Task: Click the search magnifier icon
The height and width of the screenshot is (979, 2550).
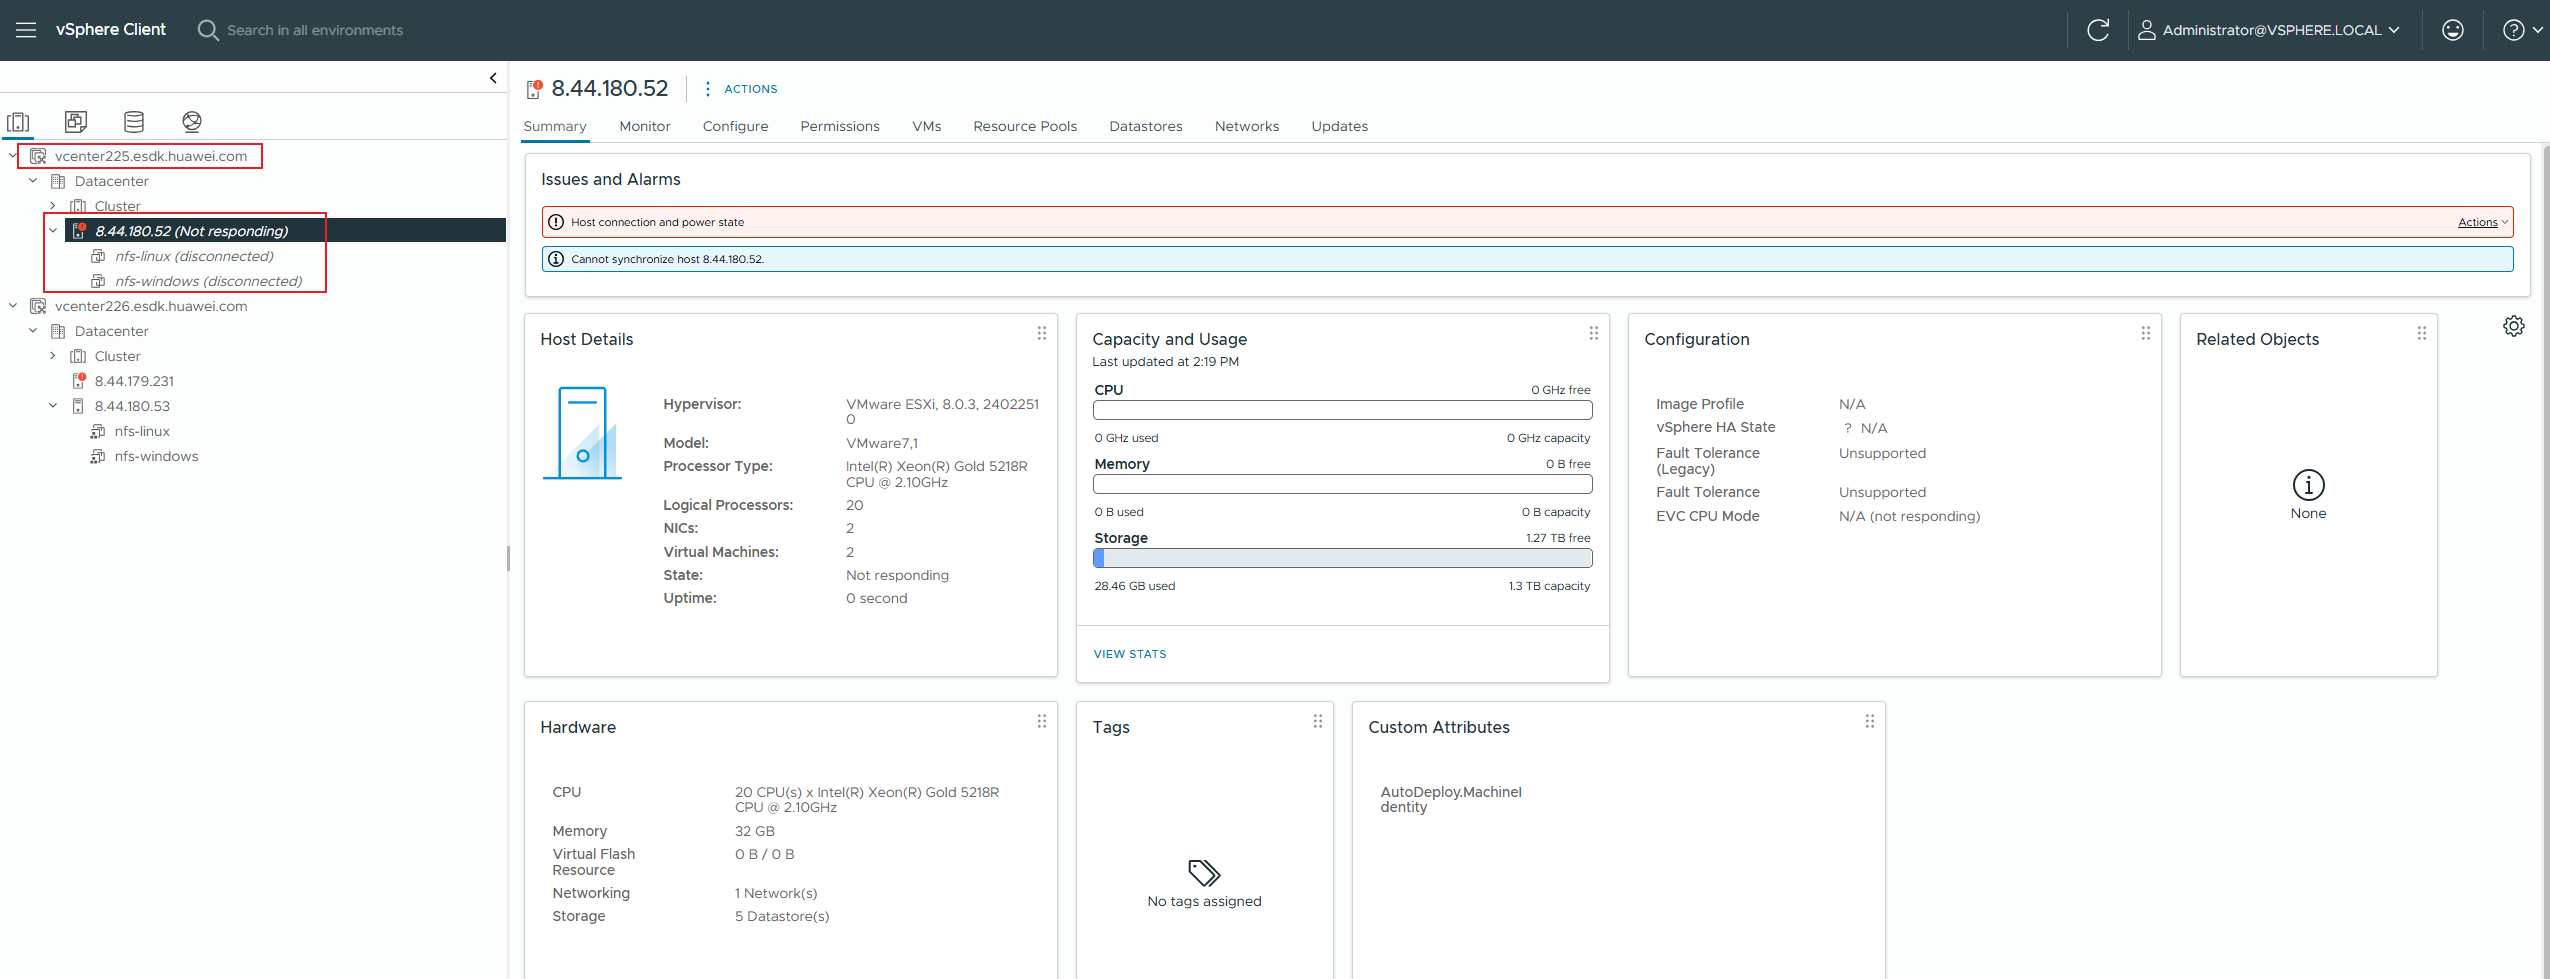Action: click(208, 30)
